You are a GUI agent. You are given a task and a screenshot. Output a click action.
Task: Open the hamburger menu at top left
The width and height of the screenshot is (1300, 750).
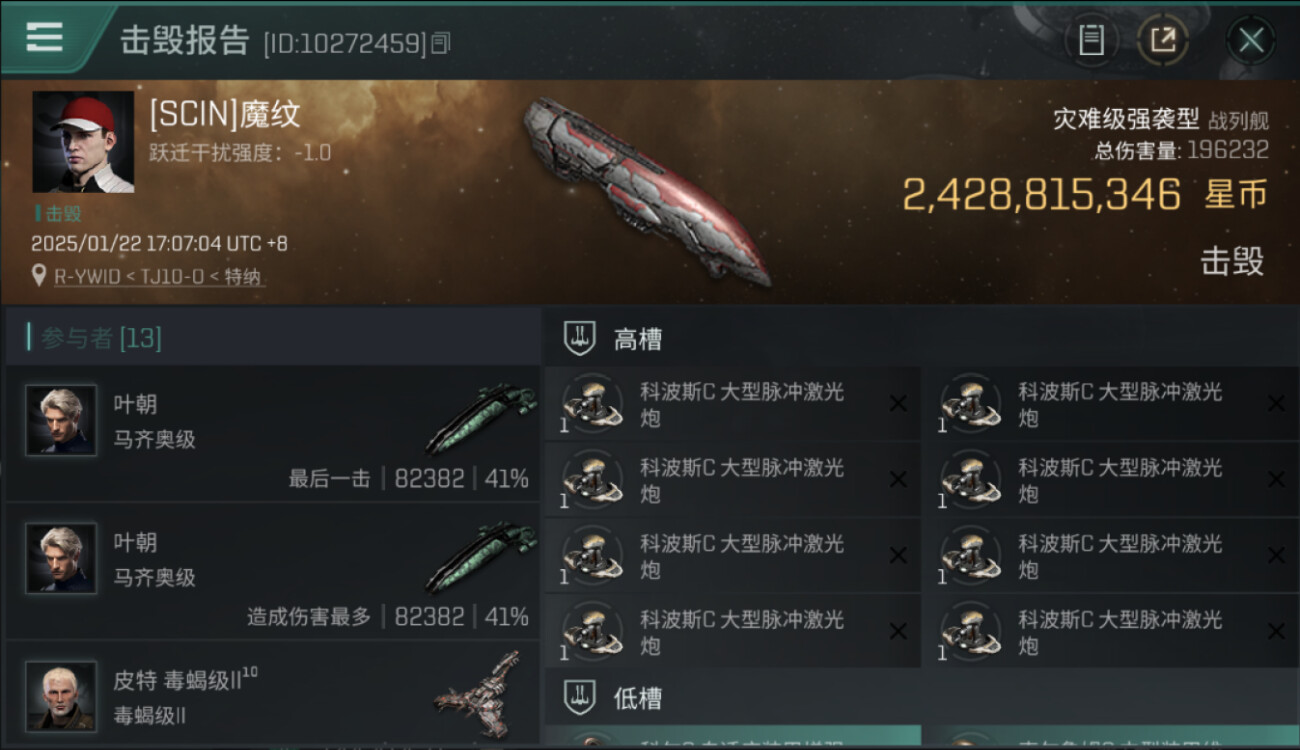coord(44,38)
